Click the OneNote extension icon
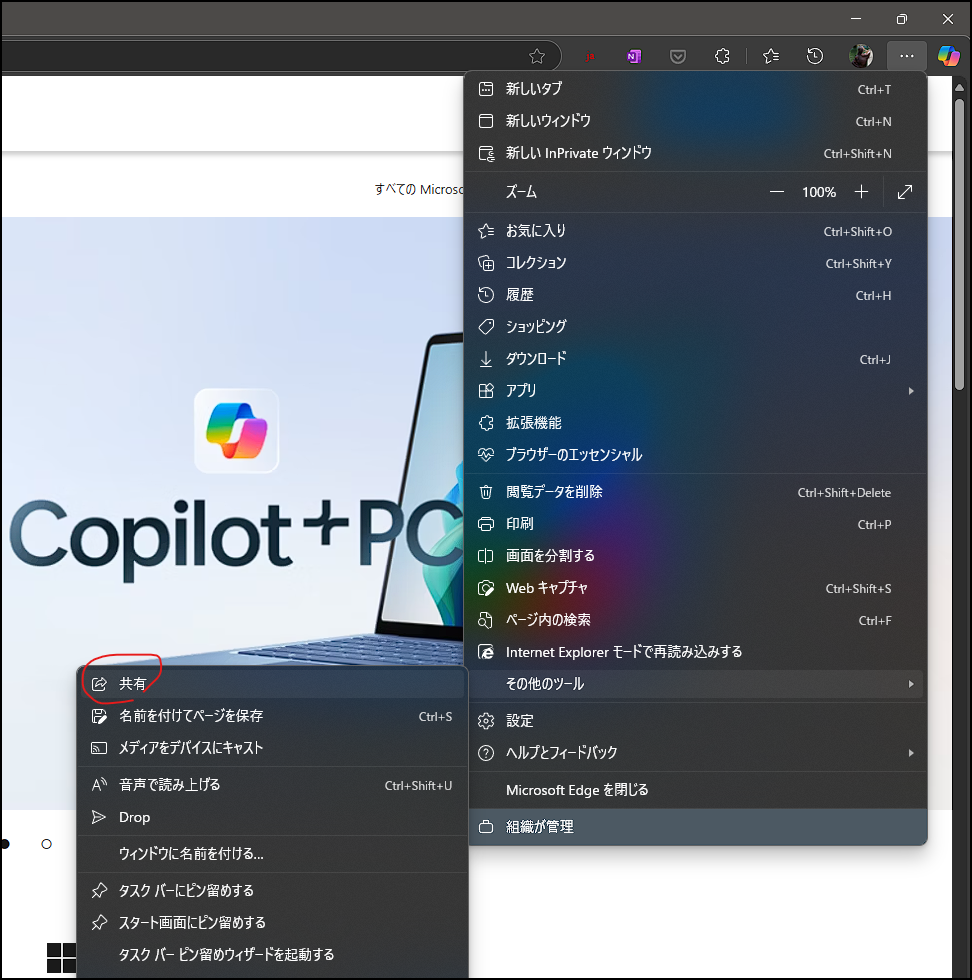 pyautogui.click(x=634, y=57)
